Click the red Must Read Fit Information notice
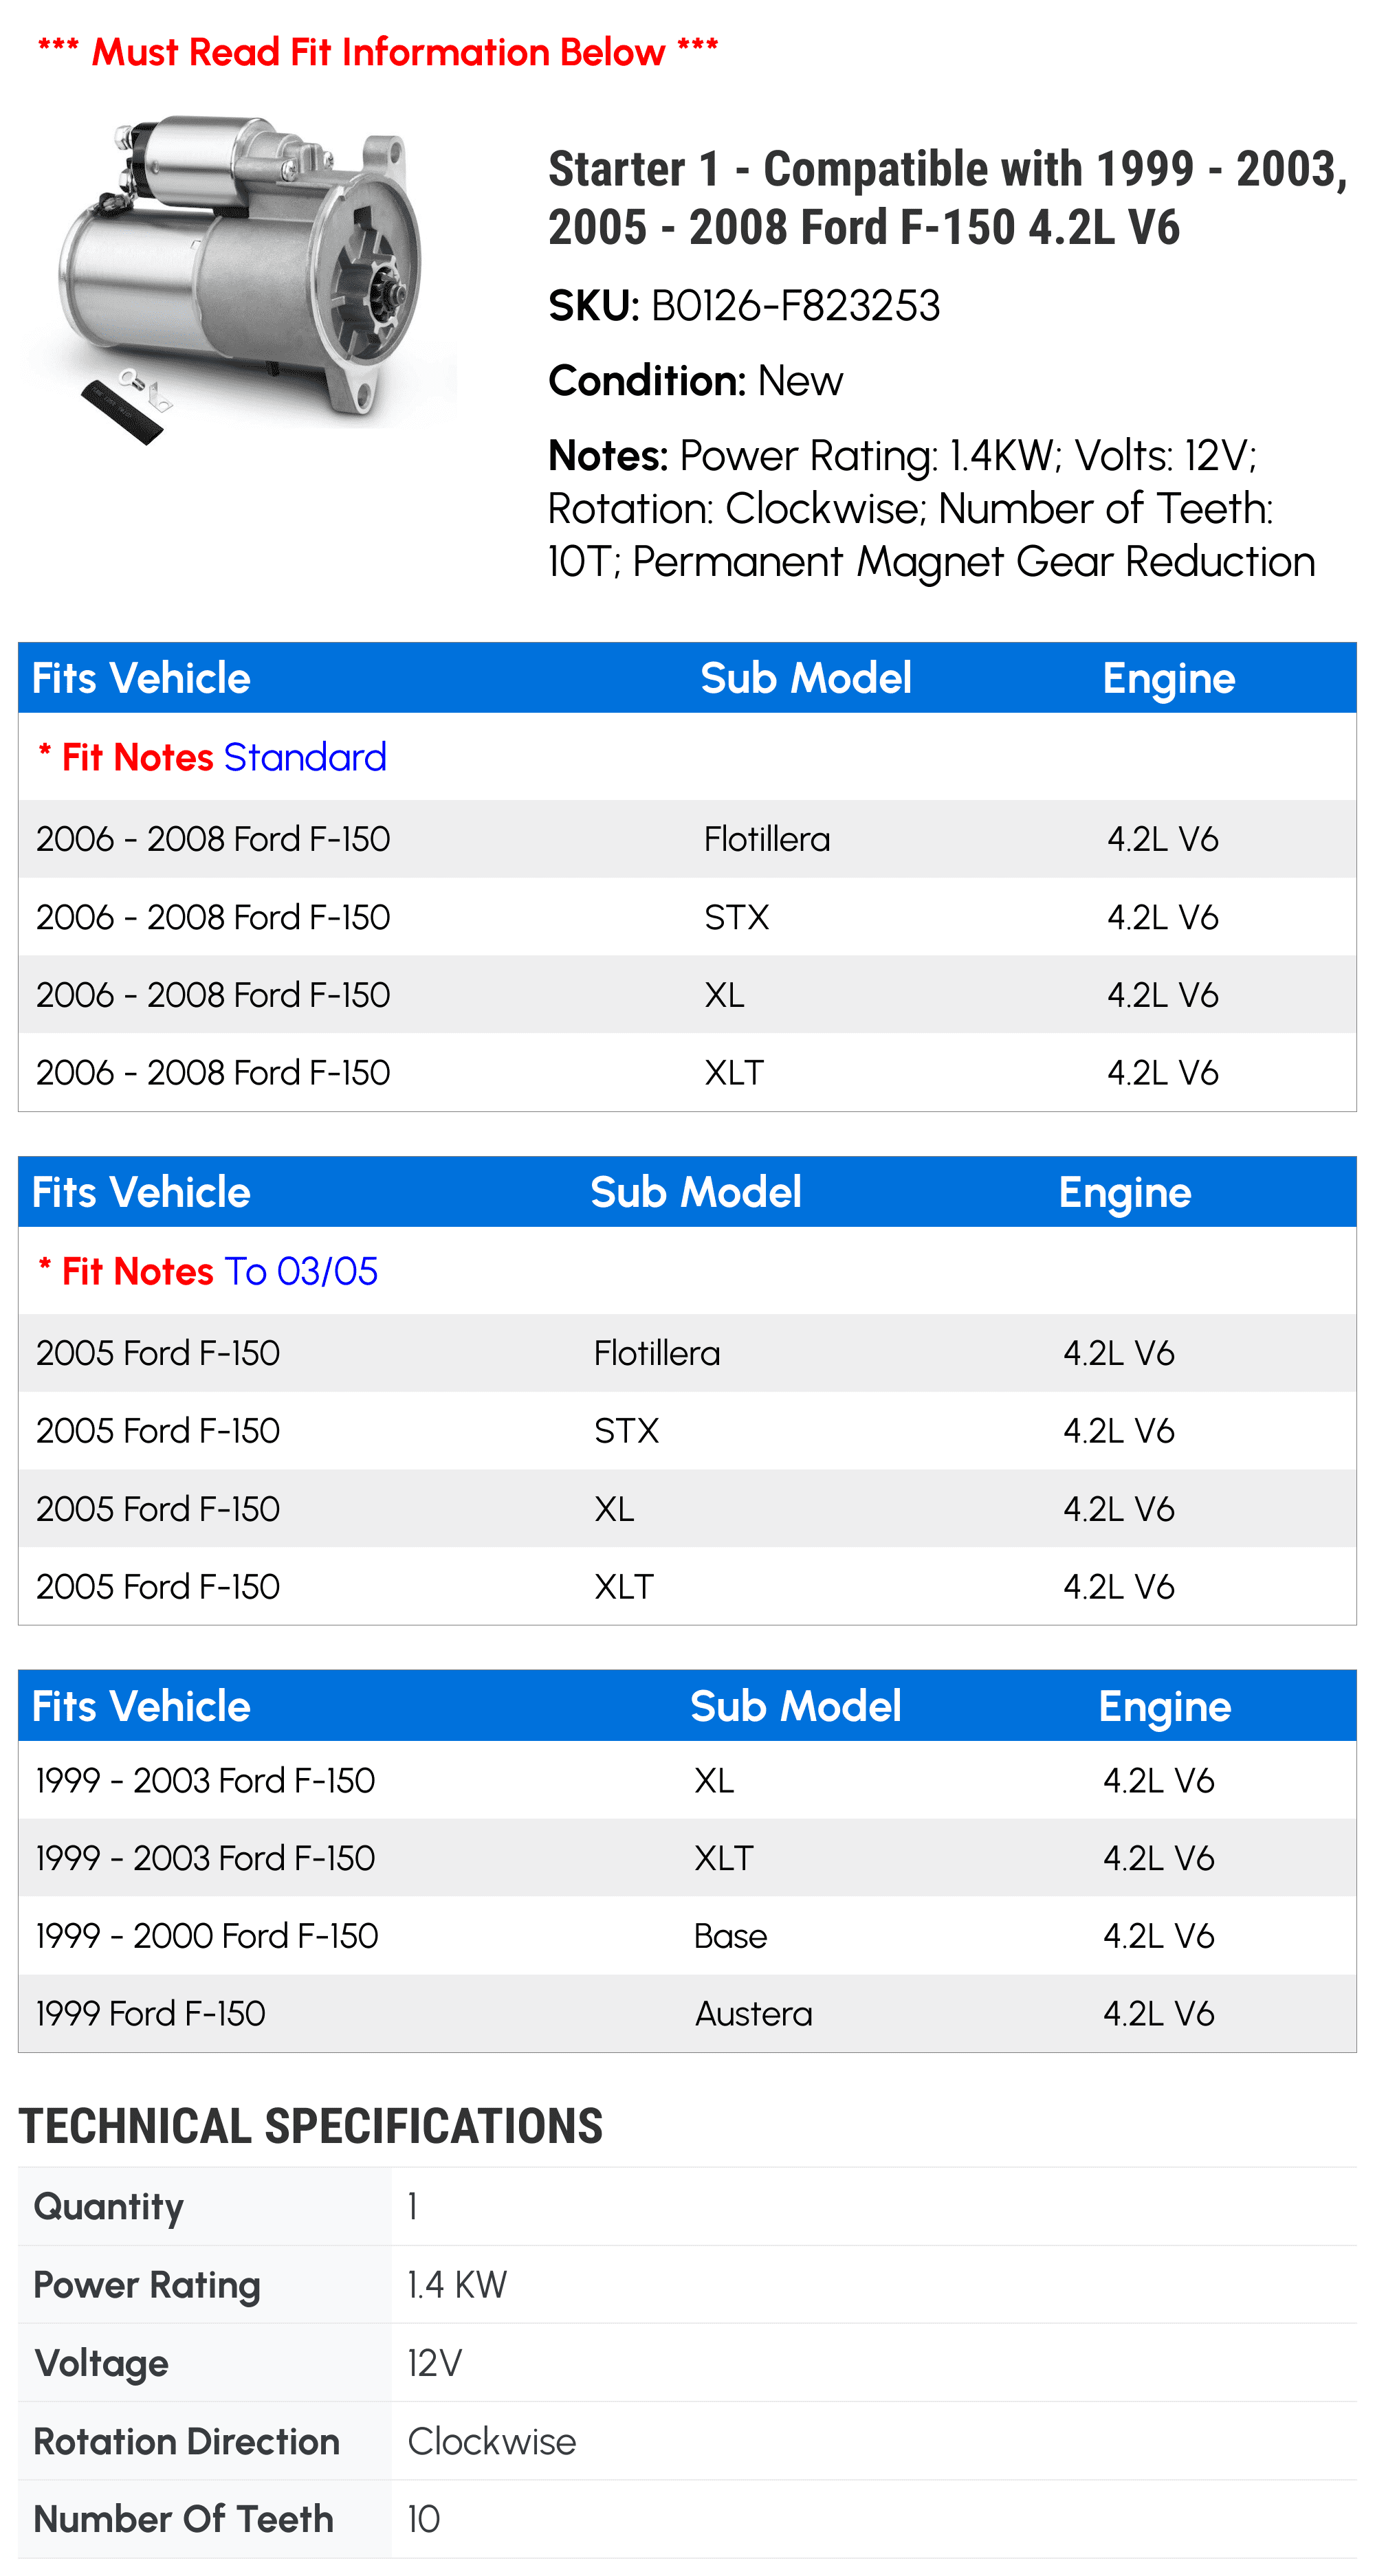This screenshot has width=1375, height=2576. click(377, 52)
